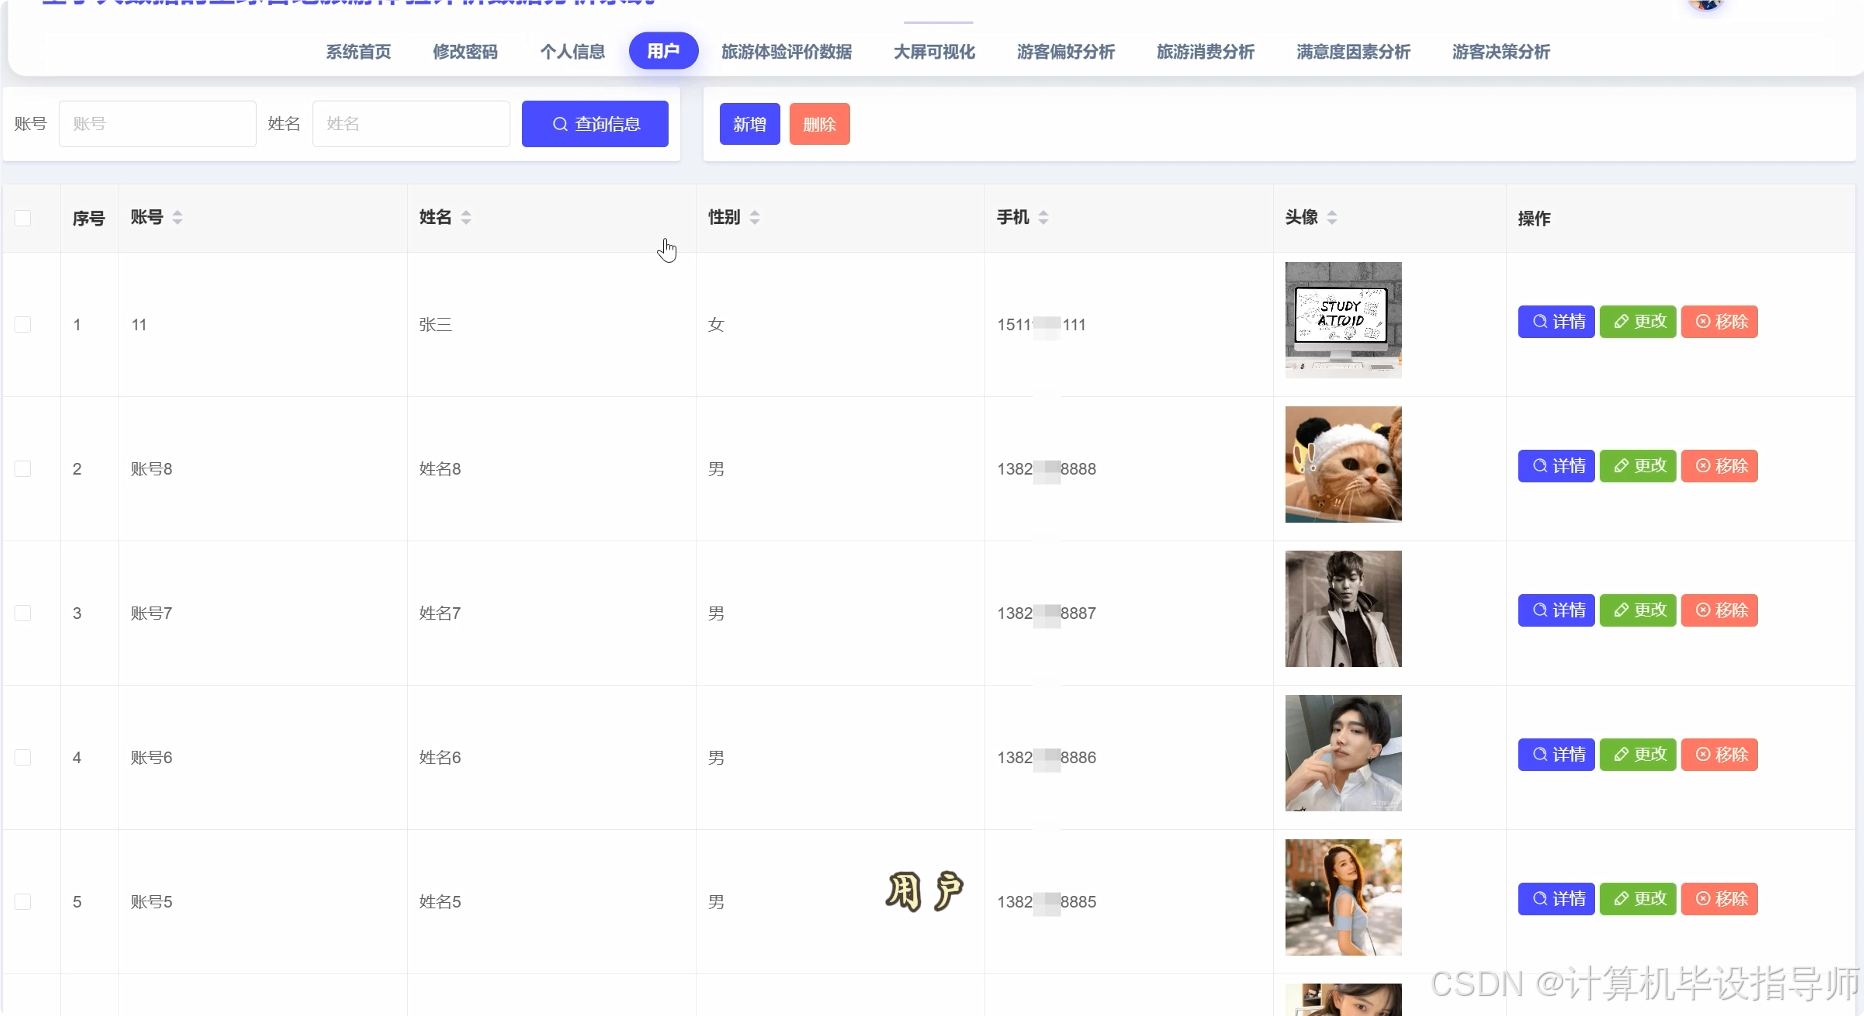Toggle the select-all checkbox in table header
This screenshot has width=1864, height=1016.
[23, 218]
